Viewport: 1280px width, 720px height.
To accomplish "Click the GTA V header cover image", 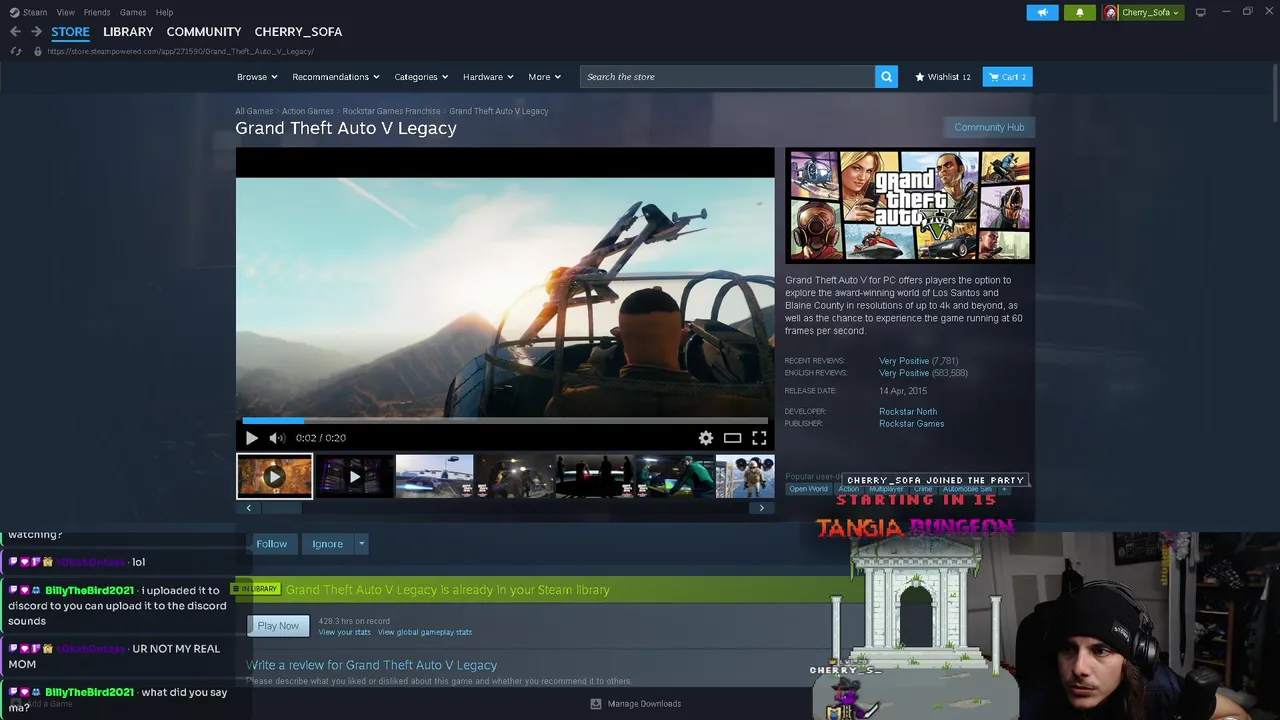I will pos(910,206).
